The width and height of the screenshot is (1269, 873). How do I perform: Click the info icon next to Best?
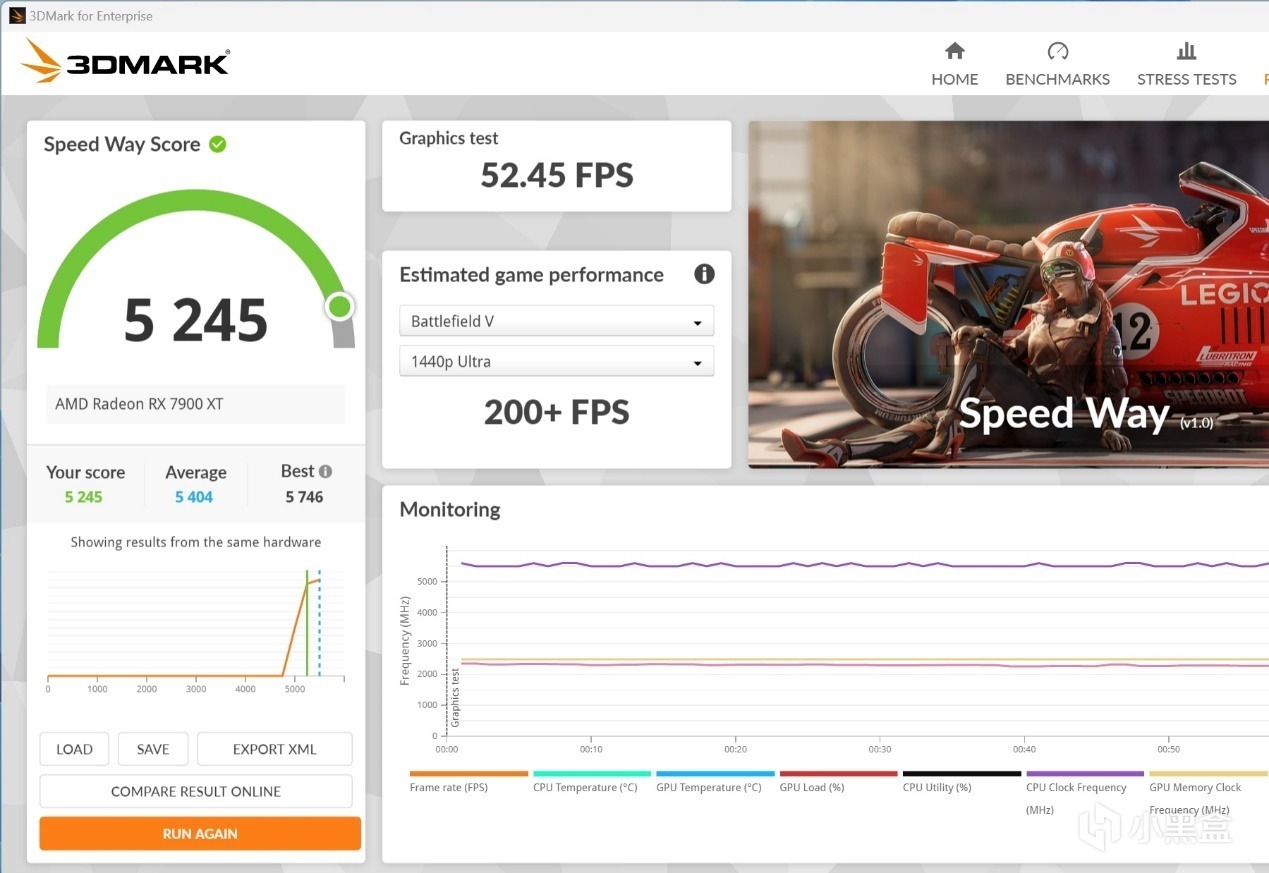pos(325,471)
